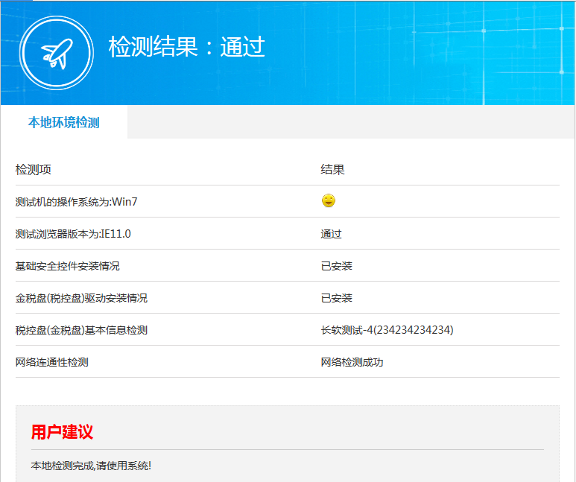Select the 结果 column header
This screenshot has width=576, height=482.
332,170
